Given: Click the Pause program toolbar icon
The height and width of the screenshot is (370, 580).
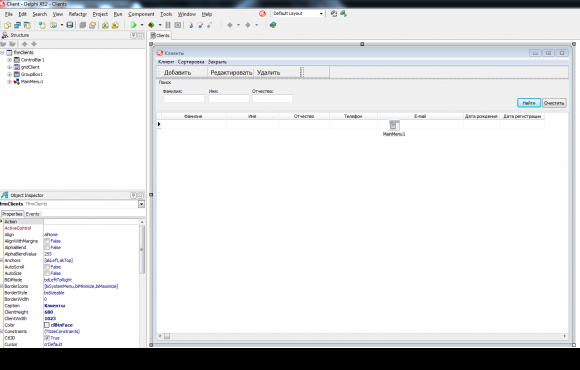Looking at the screenshot, I should point(168,25).
